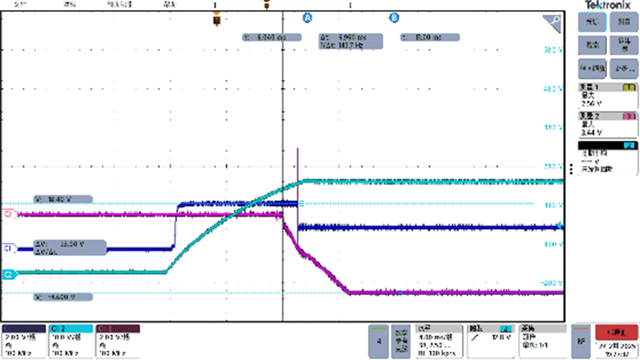The width and height of the screenshot is (640, 360).
Task: Select the blue C1 channel handle
Action: pyautogui.click(x=9, y=248)
